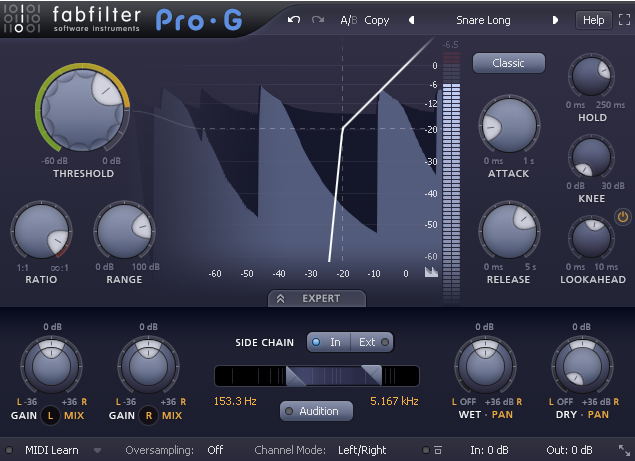Click the In: 0 dB level
The width and height of the screenshot is (635, 461).
click(x=489, y=450)
